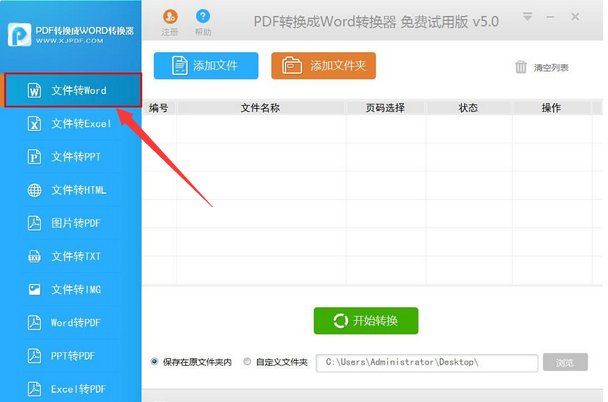Click the 页码选择 column header
608x402 pixels.
pyautogui.click(x=385, y=108)
